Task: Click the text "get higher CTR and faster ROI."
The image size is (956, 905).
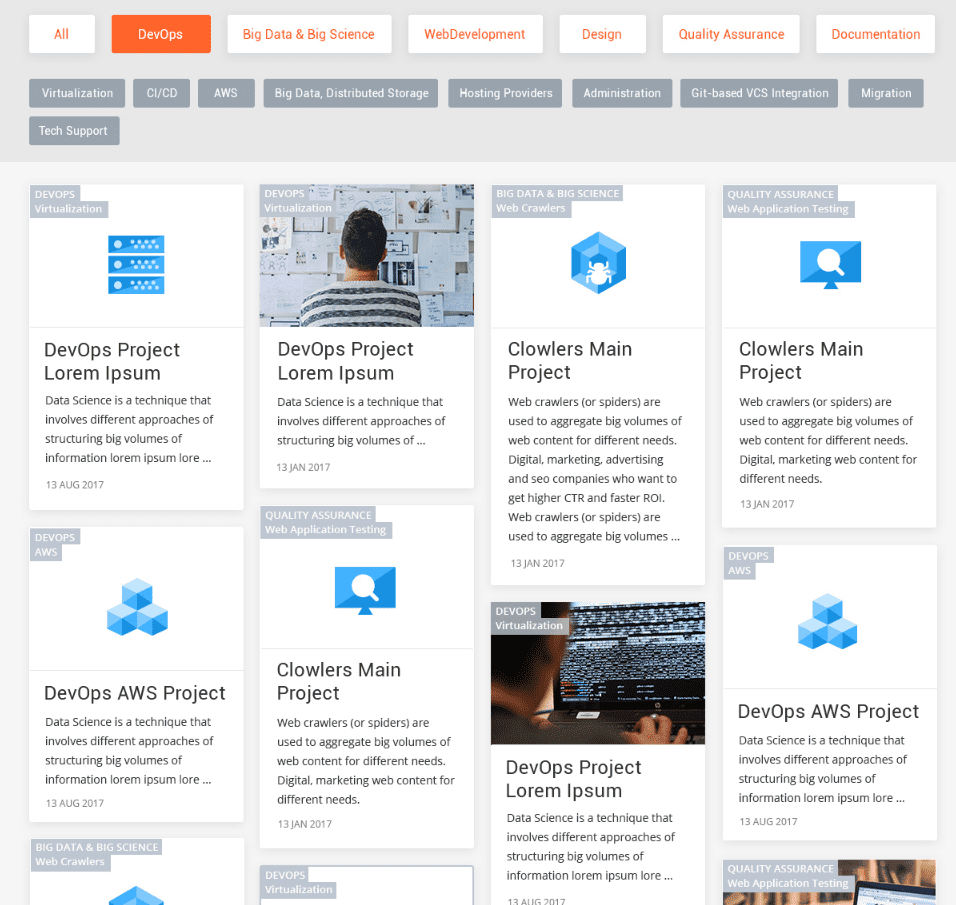Action: (587, 498)
